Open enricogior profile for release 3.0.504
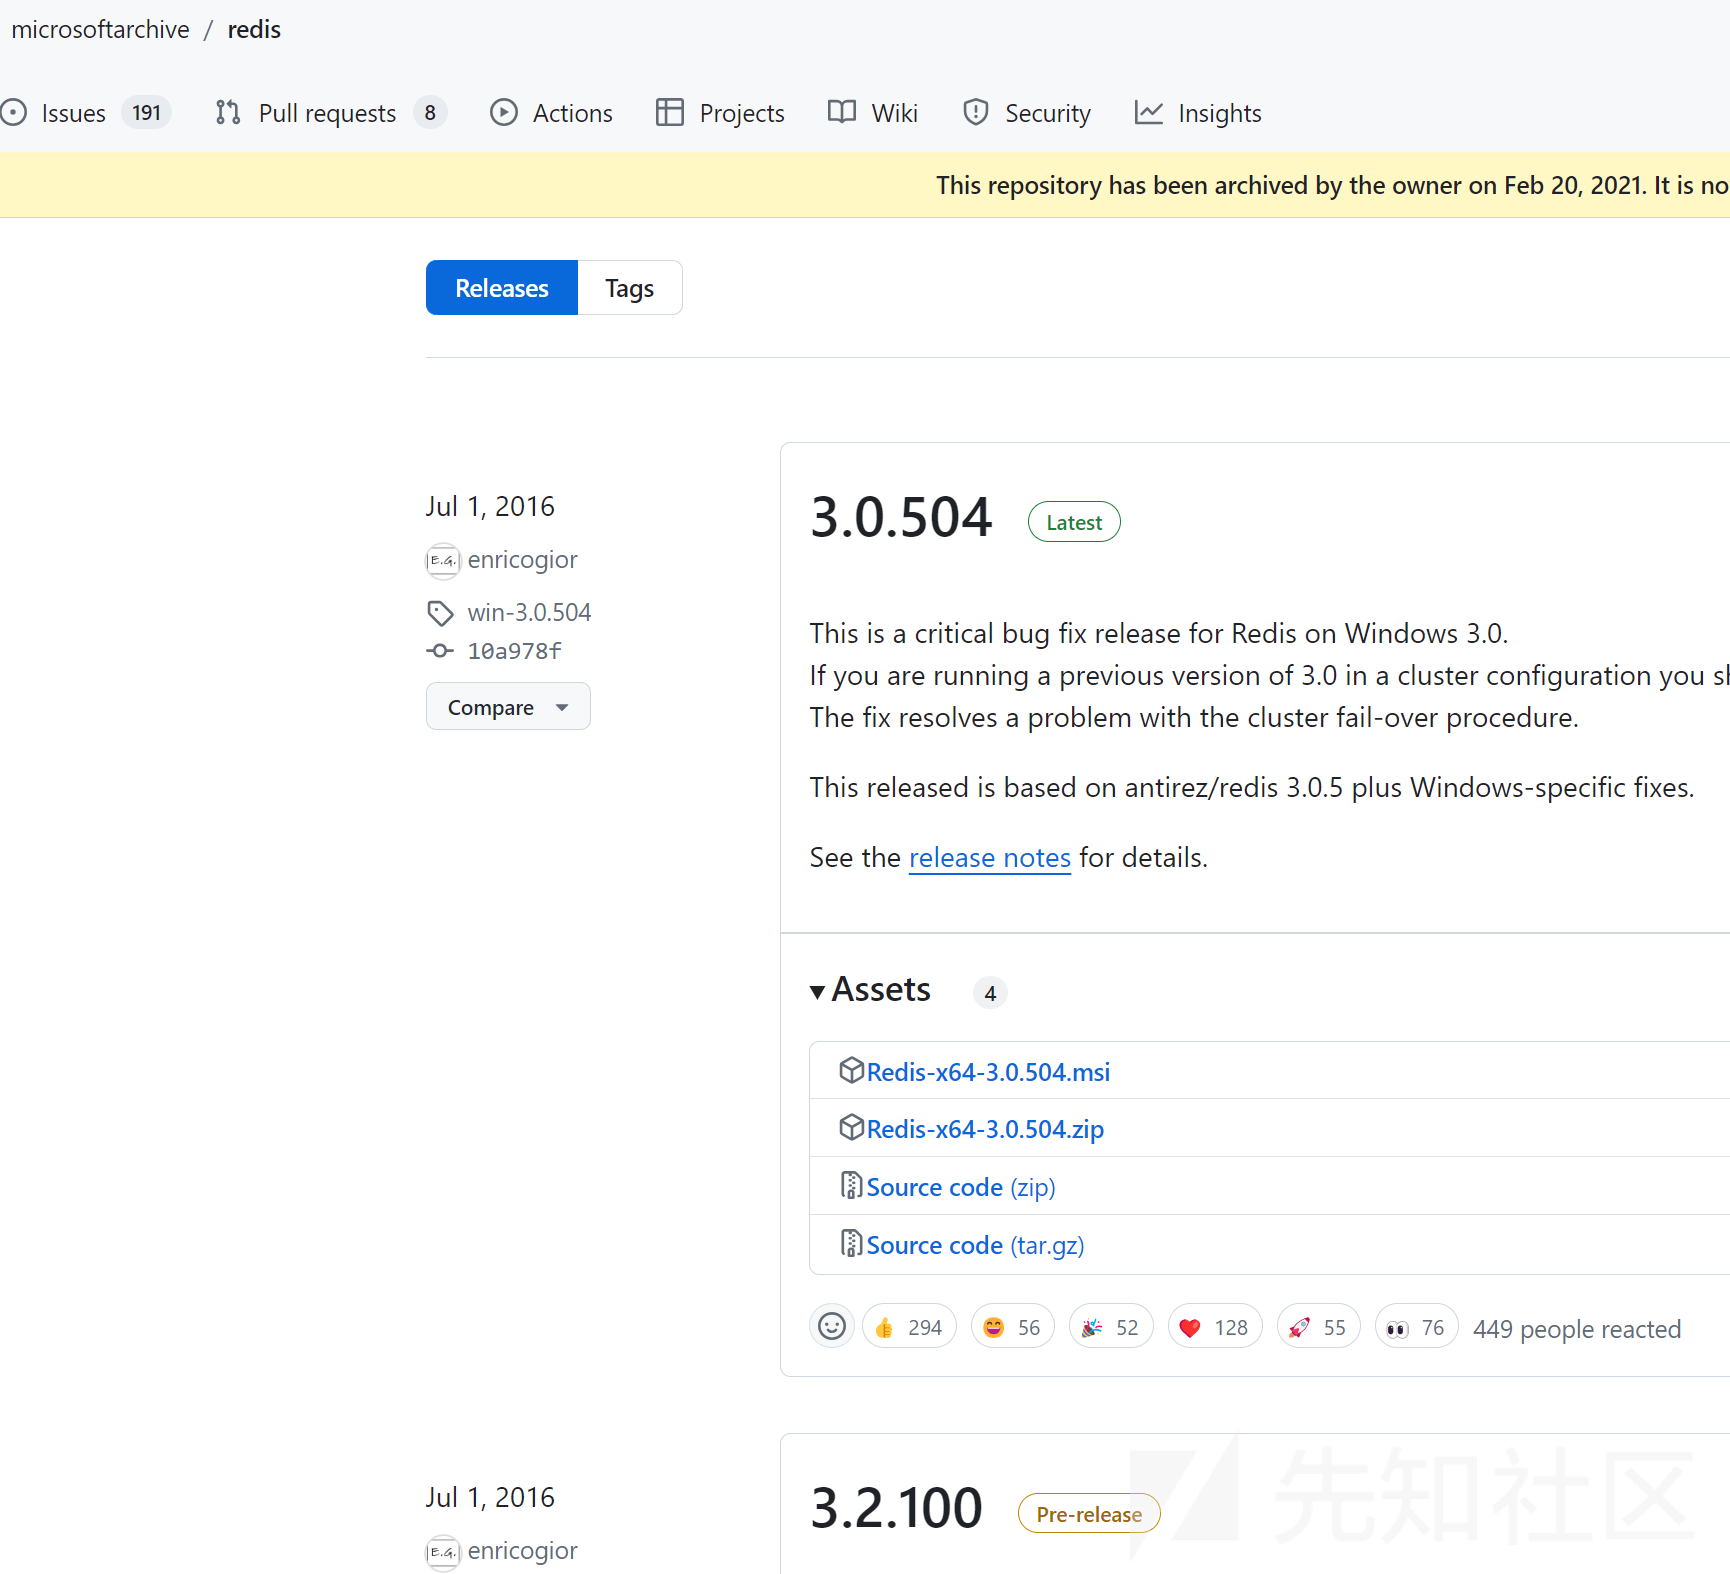Image resolution: width=1730 pixels, height=1574 pixels. [522, 559]
